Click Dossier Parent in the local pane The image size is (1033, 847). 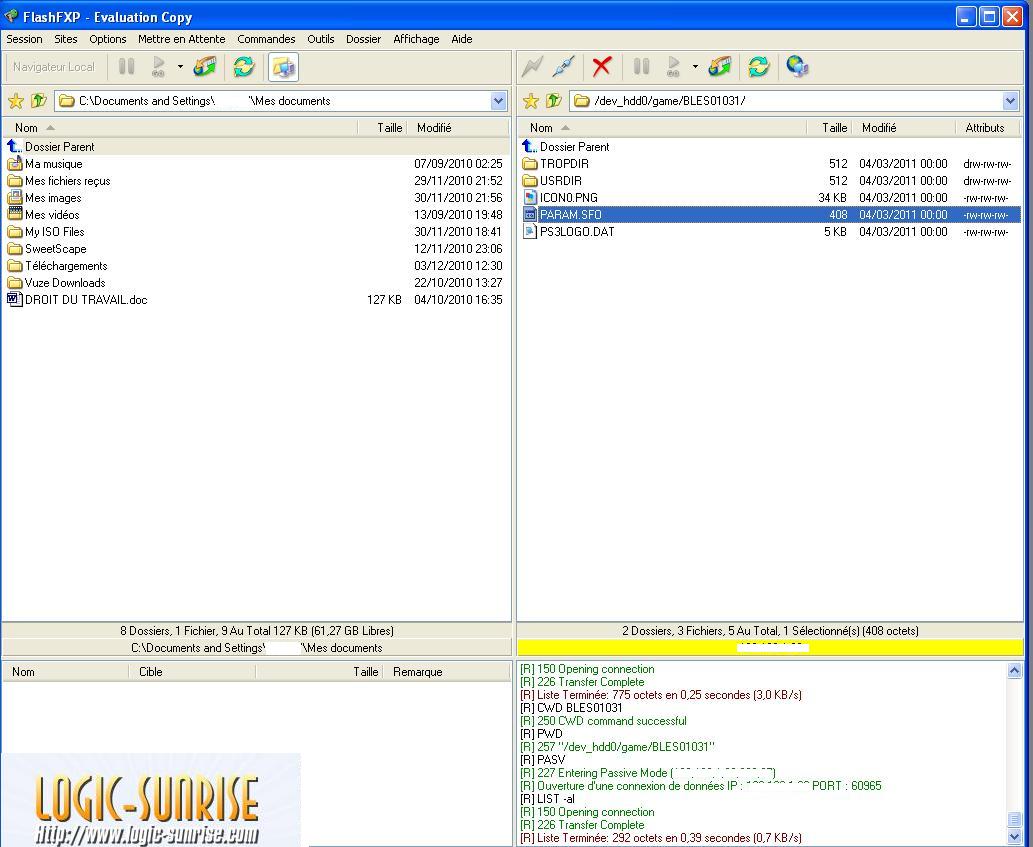(x=59, y=147)
